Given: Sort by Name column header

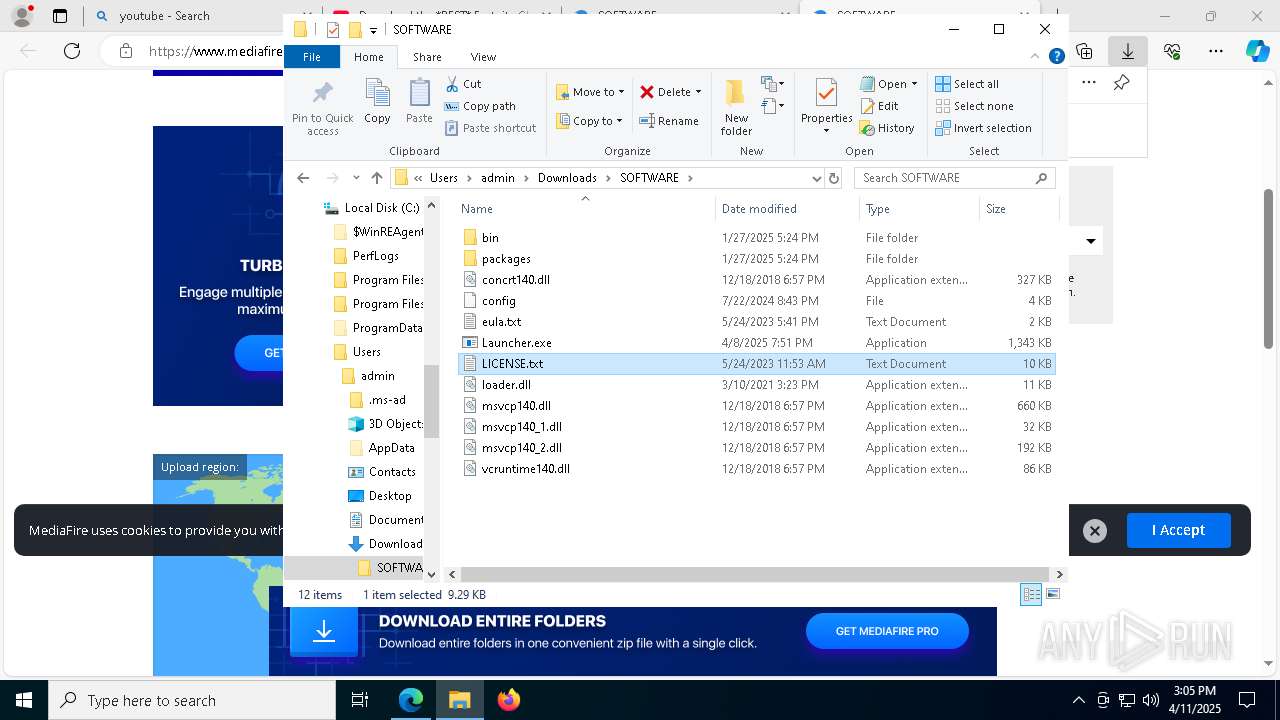Looking at the screenshot, I should point(586,209).
